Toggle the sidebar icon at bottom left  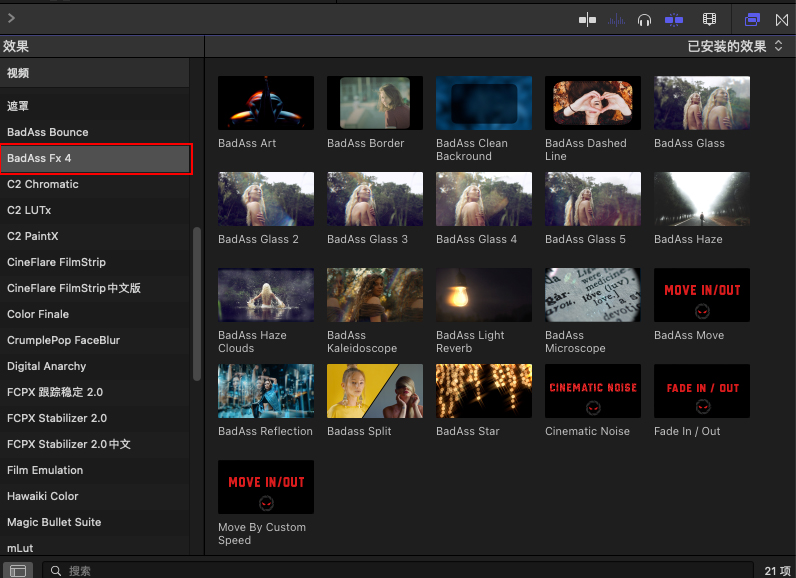pos(18,571)
